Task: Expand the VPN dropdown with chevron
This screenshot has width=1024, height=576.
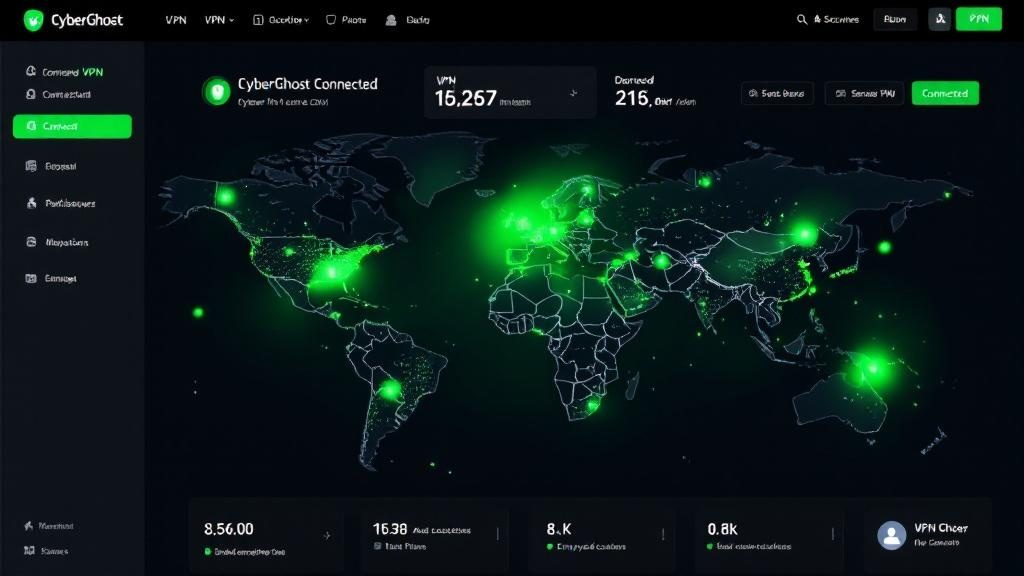Action: [x=219, y=20]
